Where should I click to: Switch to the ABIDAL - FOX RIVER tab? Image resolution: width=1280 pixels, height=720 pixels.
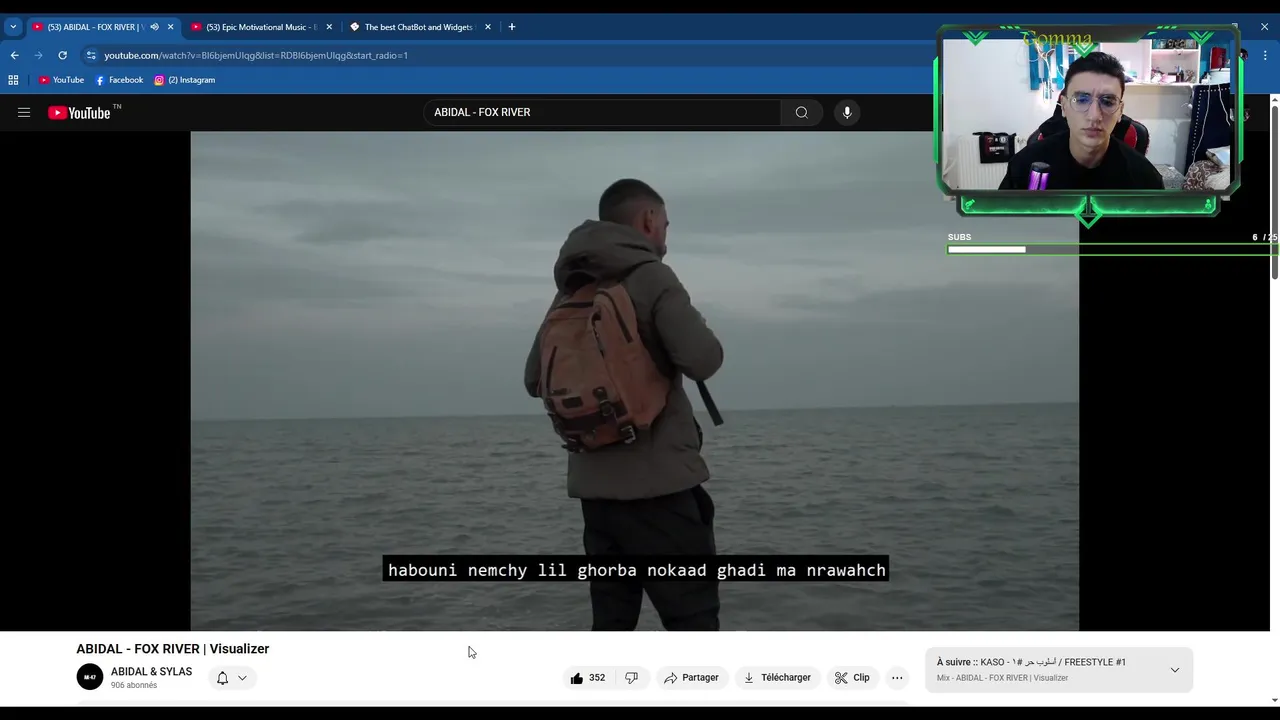click(95, 27)
